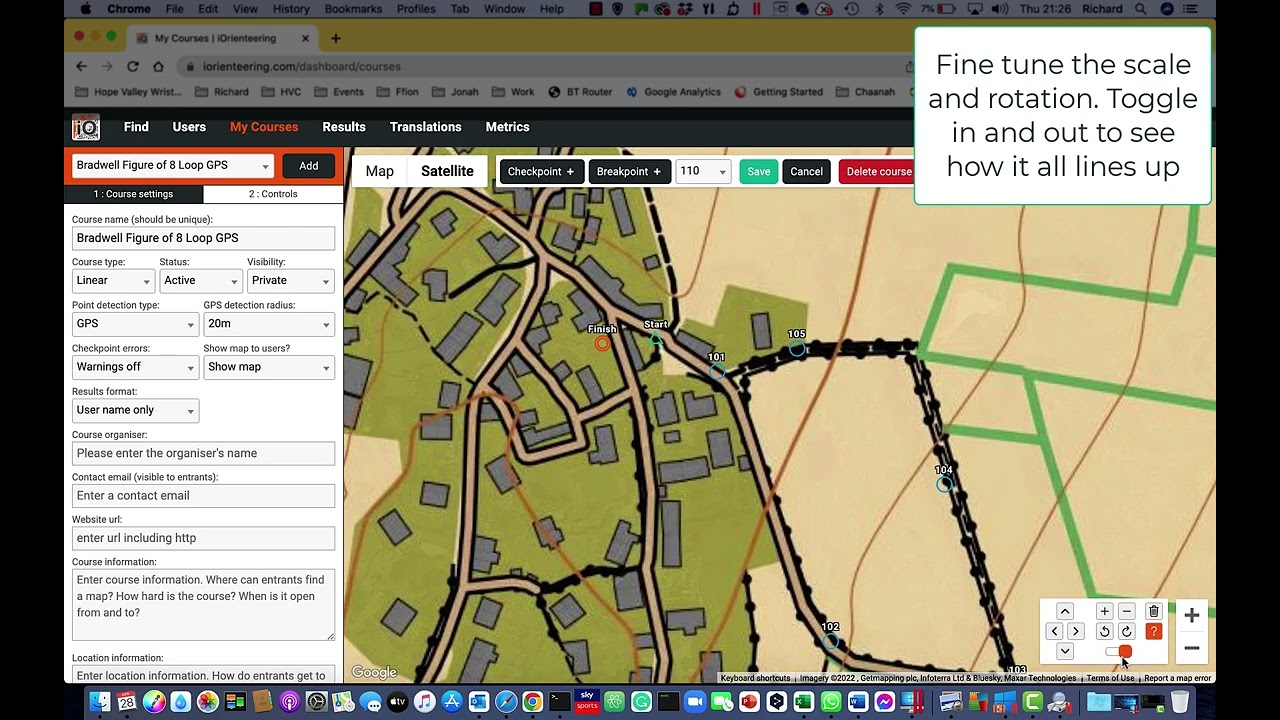This screenshot has height=720, width=1280.
Task: Open GPS detection radius dropdown 20m
Action: pos(269,324)
